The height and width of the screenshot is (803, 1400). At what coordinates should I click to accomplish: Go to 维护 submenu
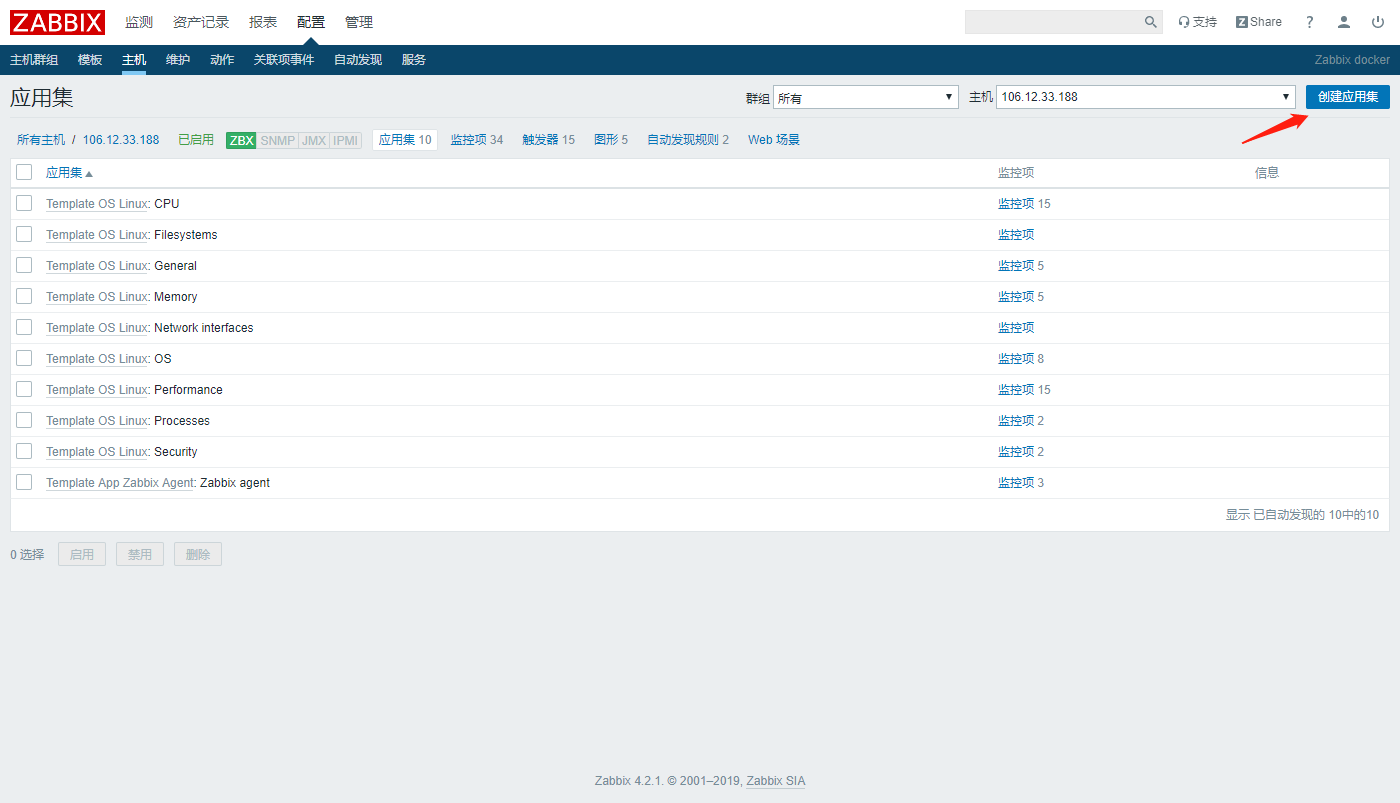(178, 60)
